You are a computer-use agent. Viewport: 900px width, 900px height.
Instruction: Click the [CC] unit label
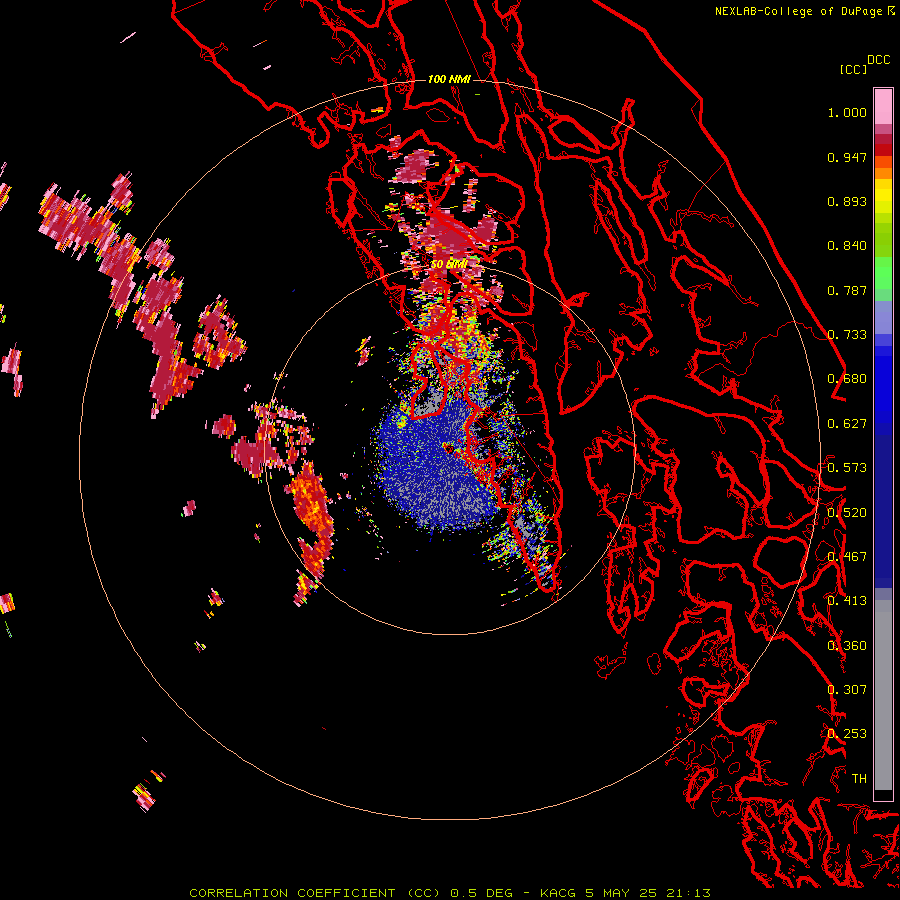point(853,69)
